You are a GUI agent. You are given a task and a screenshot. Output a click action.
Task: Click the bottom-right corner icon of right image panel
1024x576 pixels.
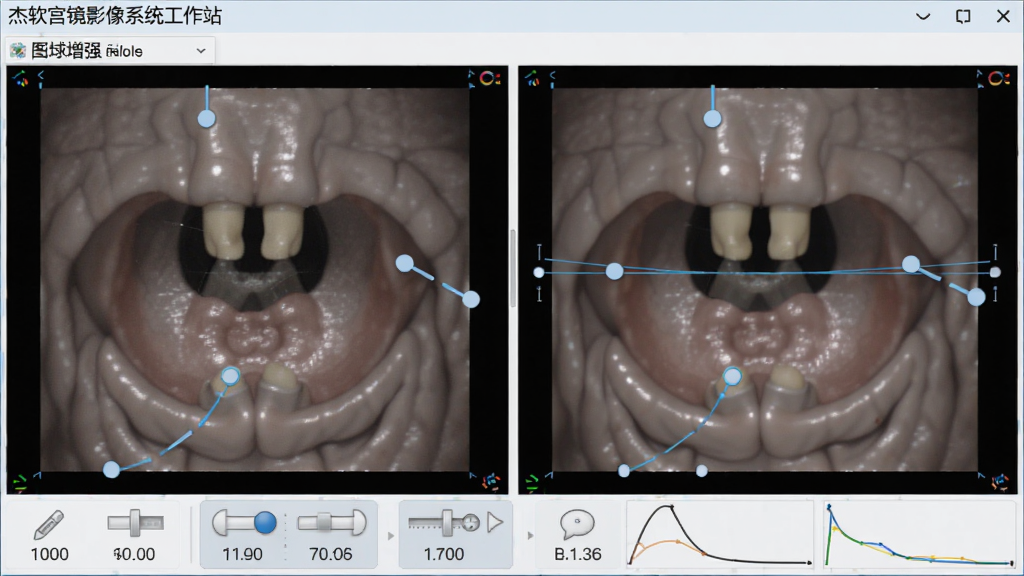click(x=999, y=482)
